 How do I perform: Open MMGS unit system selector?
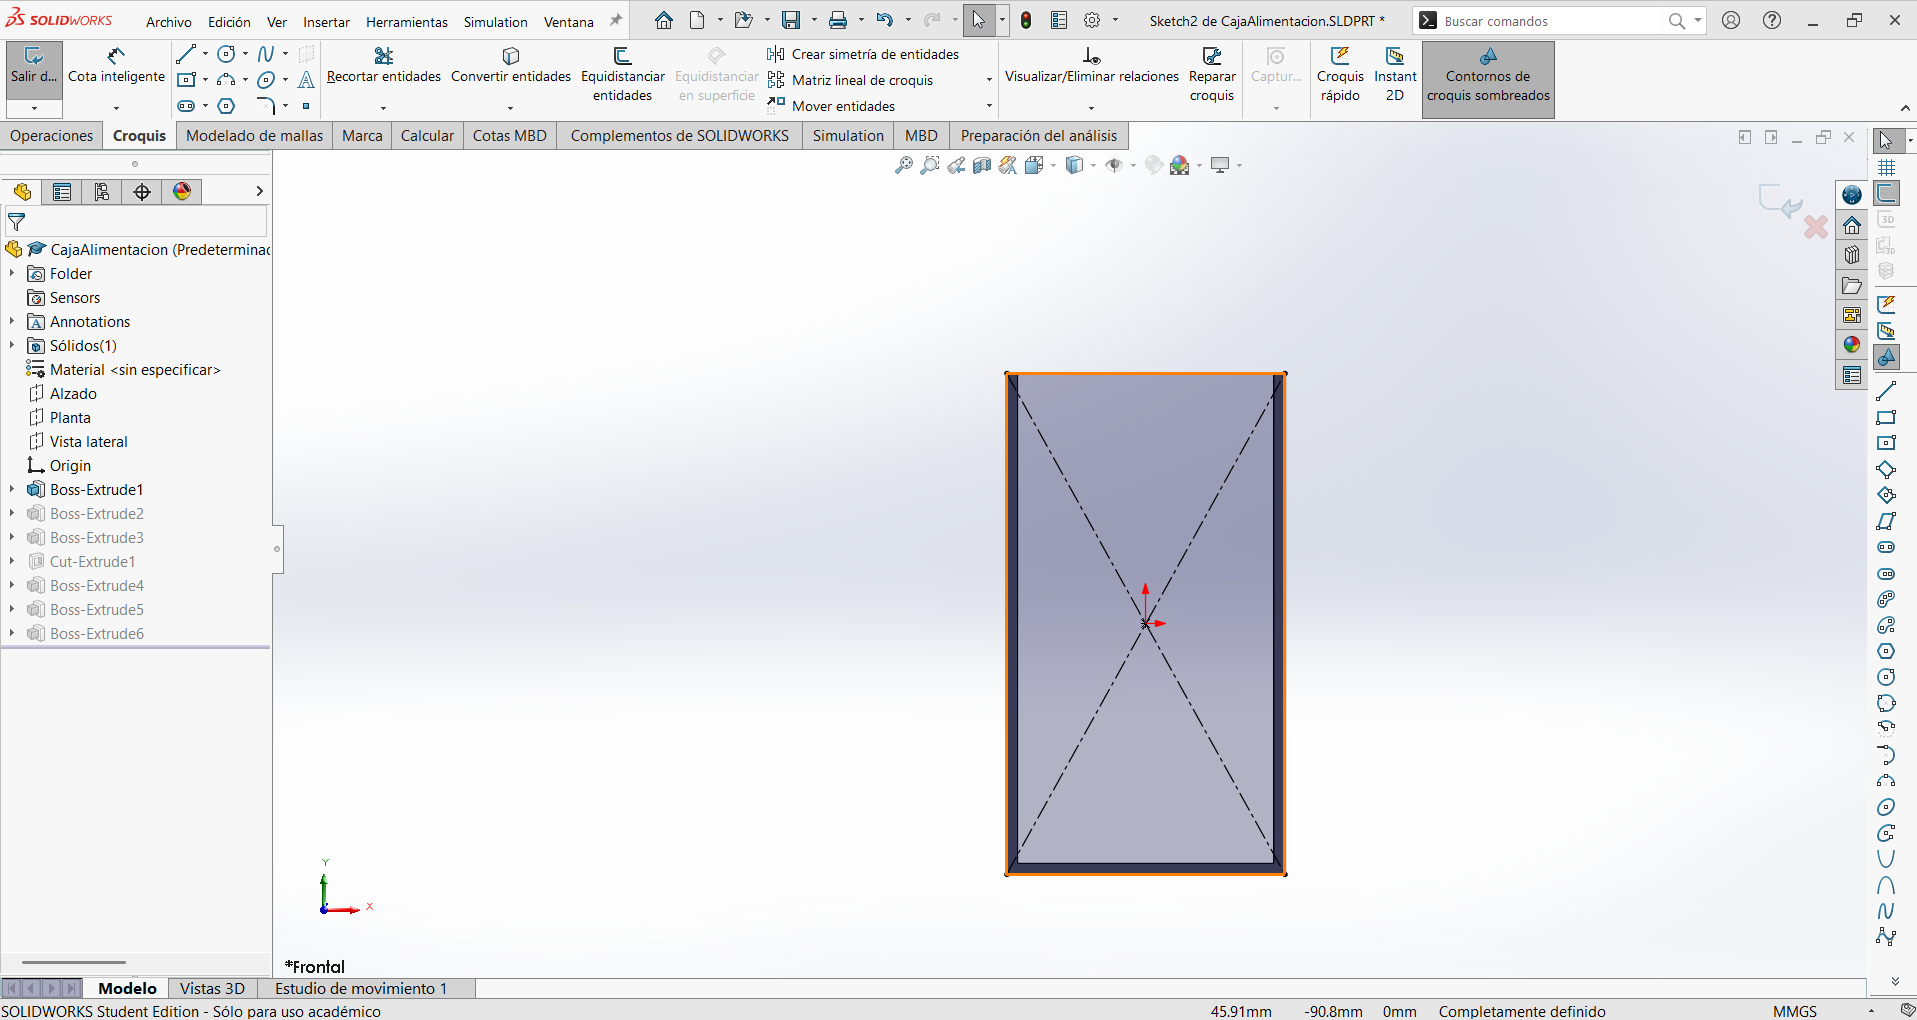click(x=1795, y=1011)
